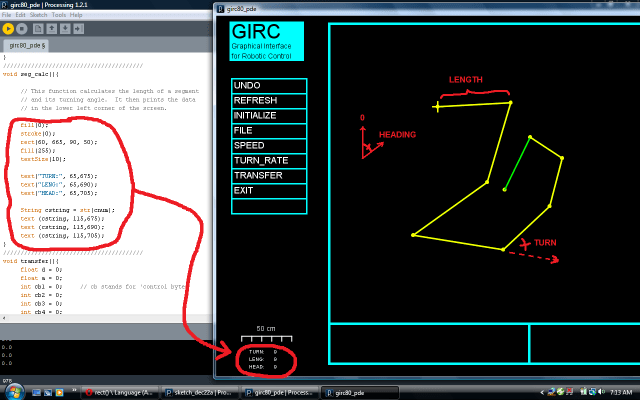Image resolution: width=640 pixels, height=400 pixels.
Task: Click the GIRC logo banner
Action: pyautogui.click(x=267, y=41)
